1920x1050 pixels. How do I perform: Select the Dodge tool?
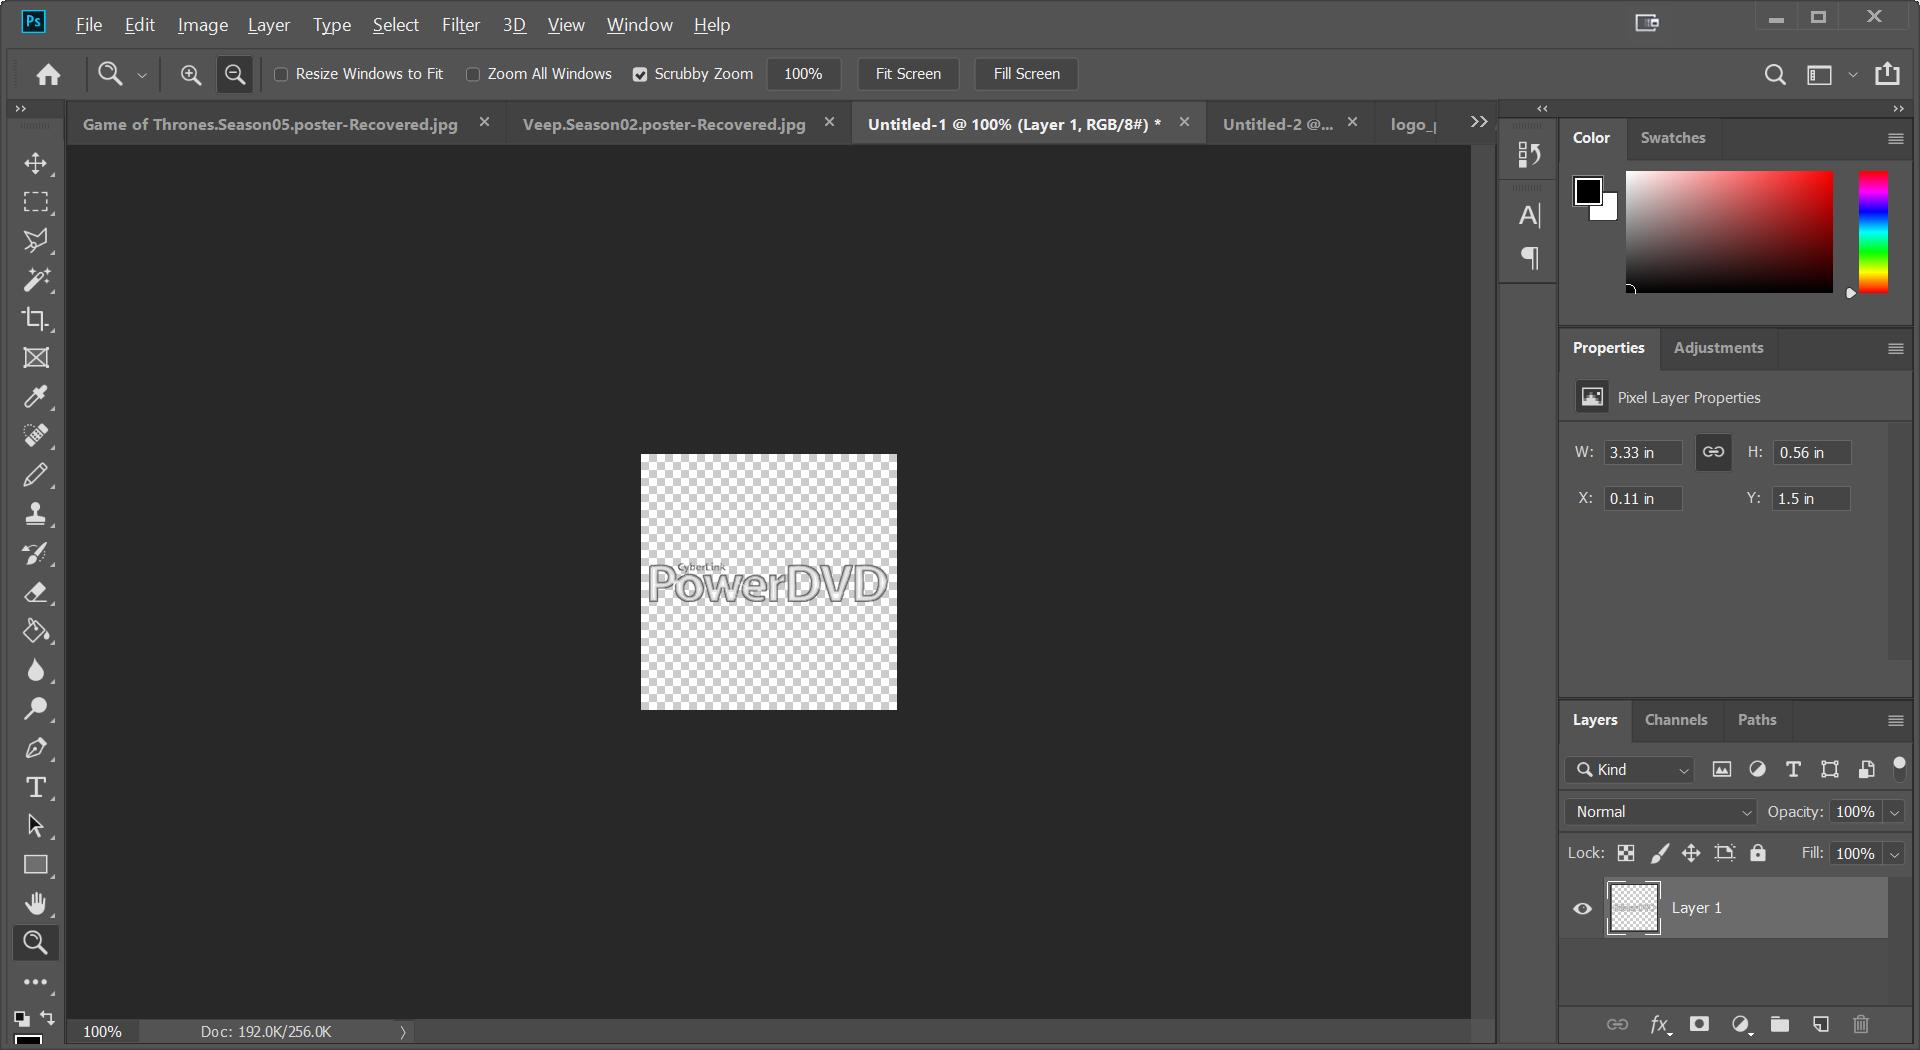tap(36, 709)
